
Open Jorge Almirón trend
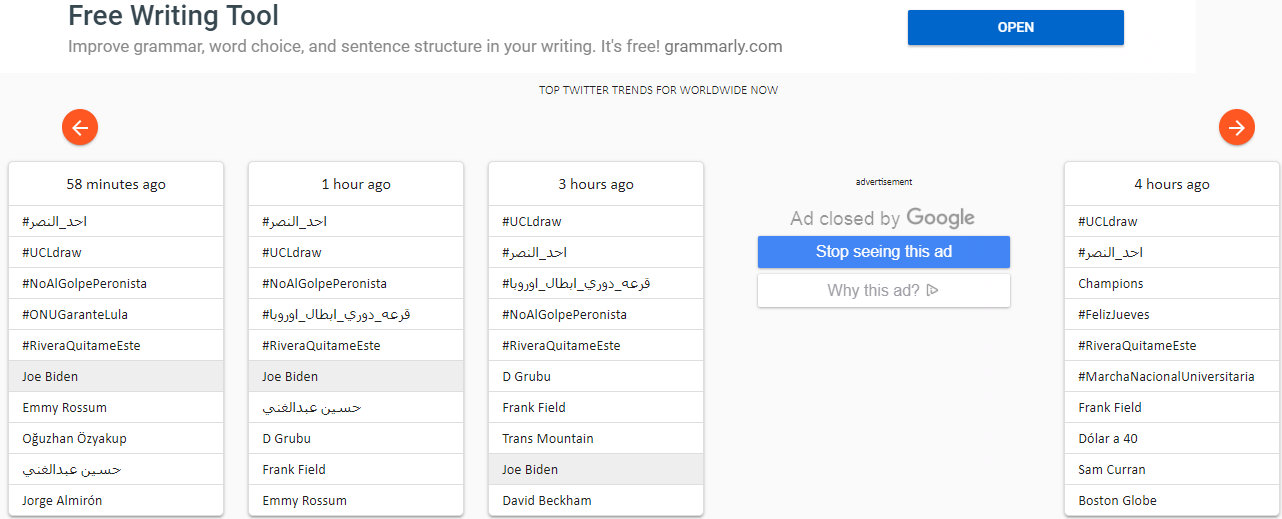click(x=116, y=500)
